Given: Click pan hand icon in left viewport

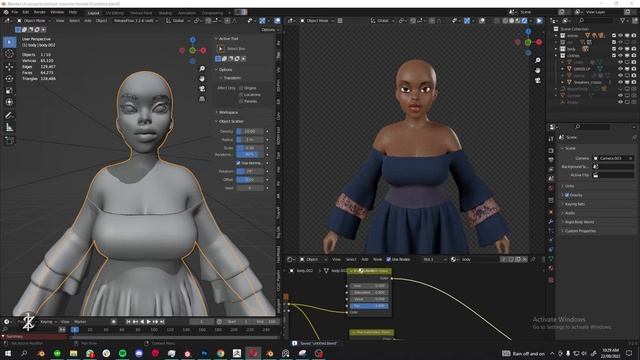Looking at the screenshot, I should click(202, 78).
